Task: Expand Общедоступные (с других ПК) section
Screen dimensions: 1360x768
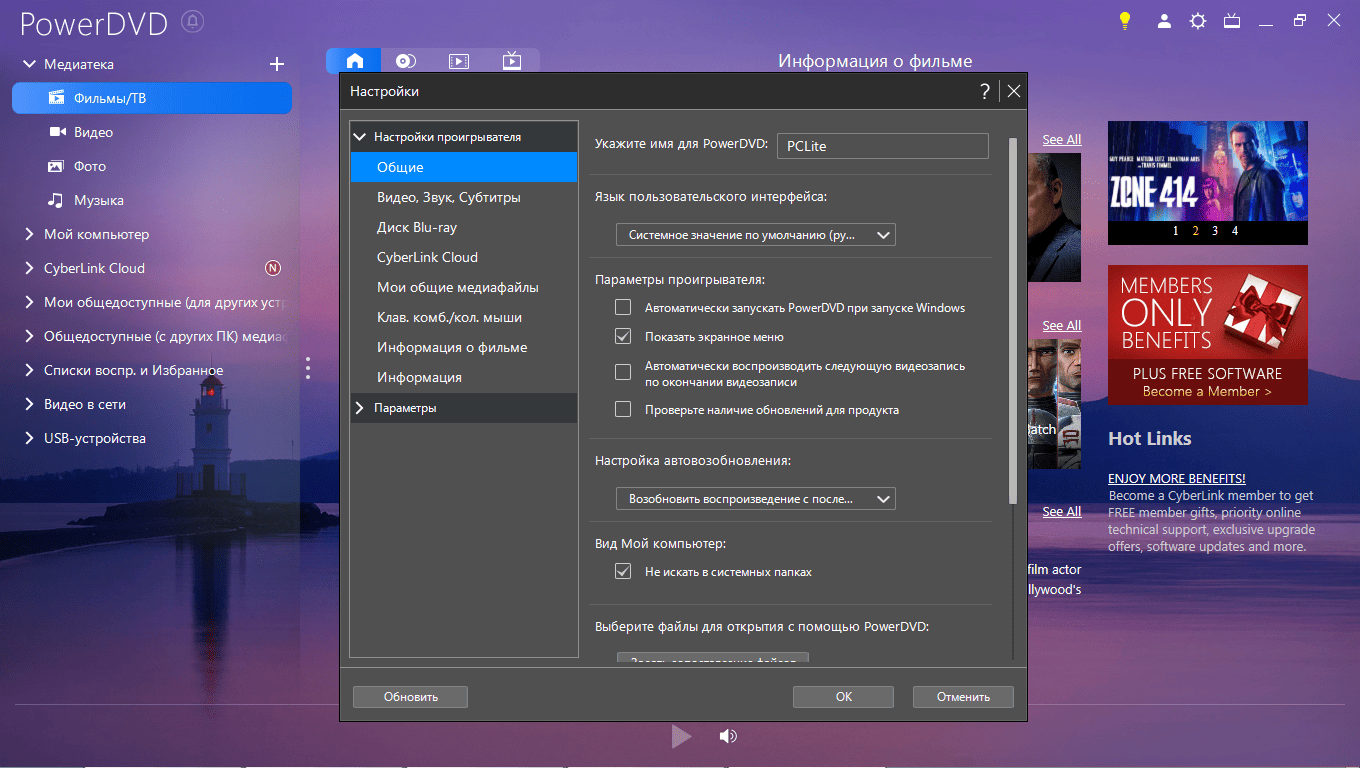Action: (x=29, y=336)
